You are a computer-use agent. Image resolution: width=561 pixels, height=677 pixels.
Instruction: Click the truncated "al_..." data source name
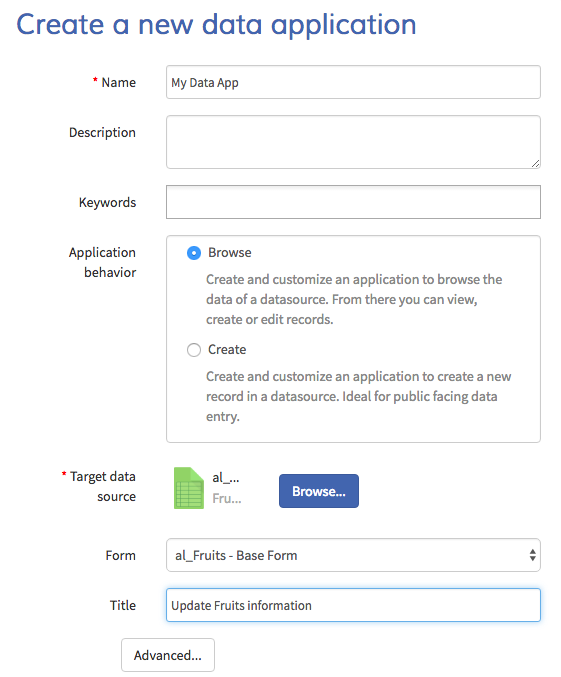click(225, 478)
